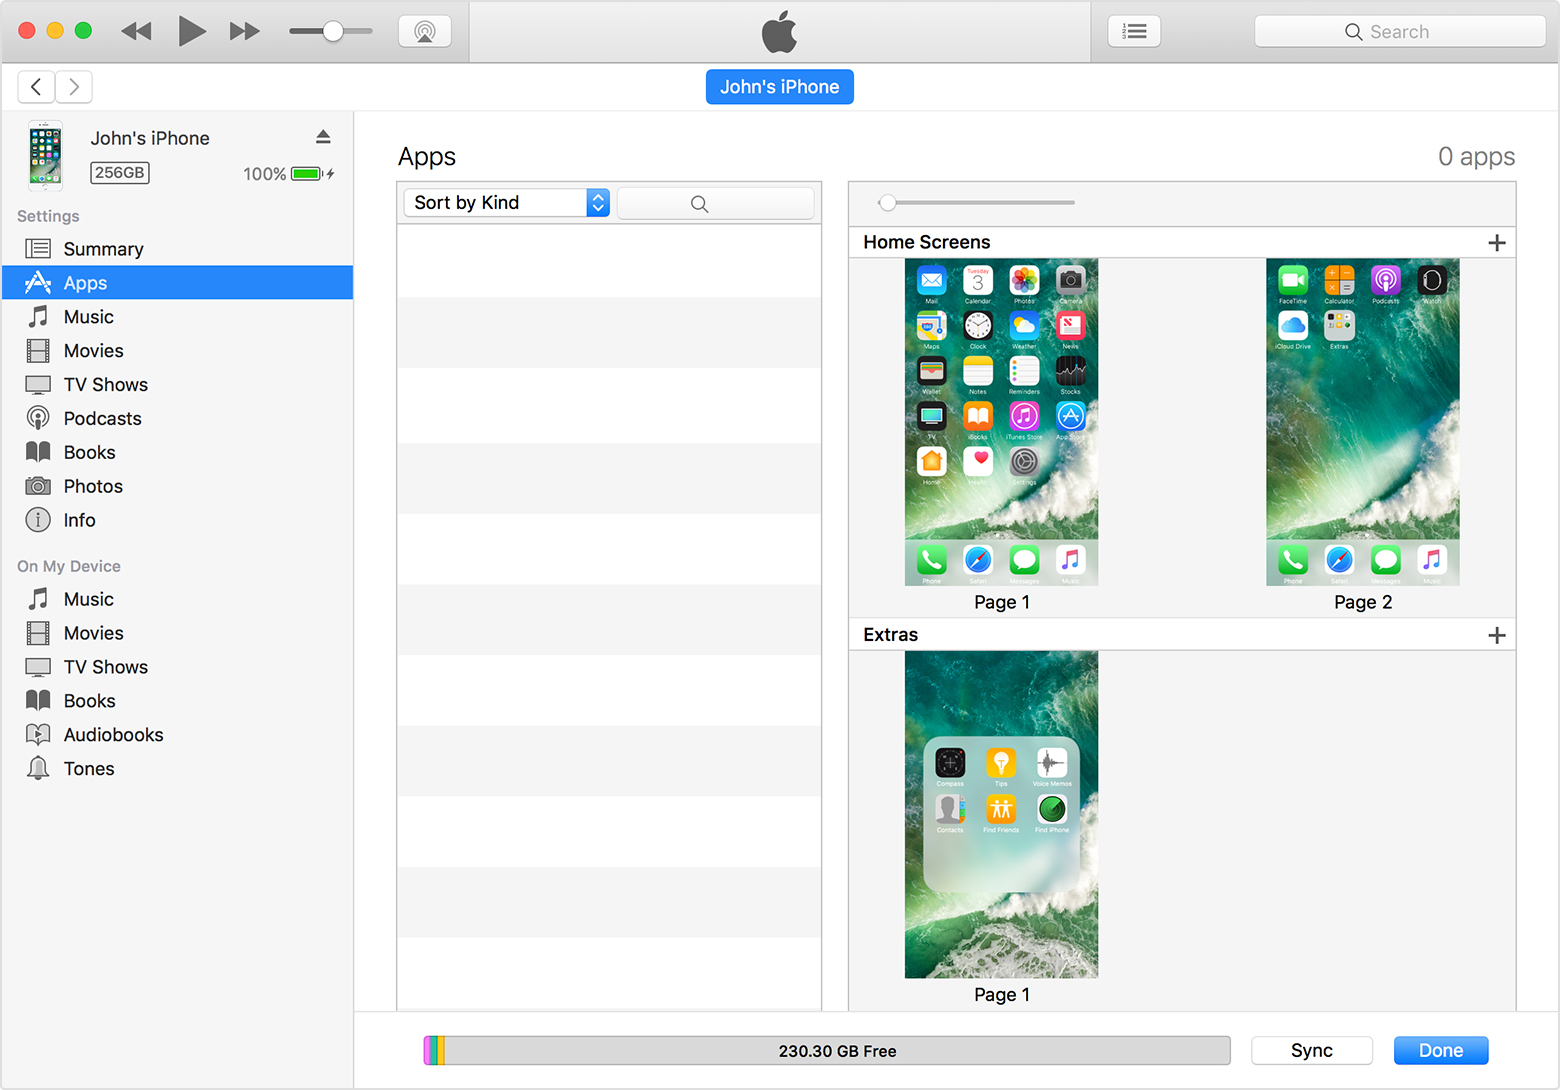
Task: Show Movies under On My Device
Action: pos(177,633)
